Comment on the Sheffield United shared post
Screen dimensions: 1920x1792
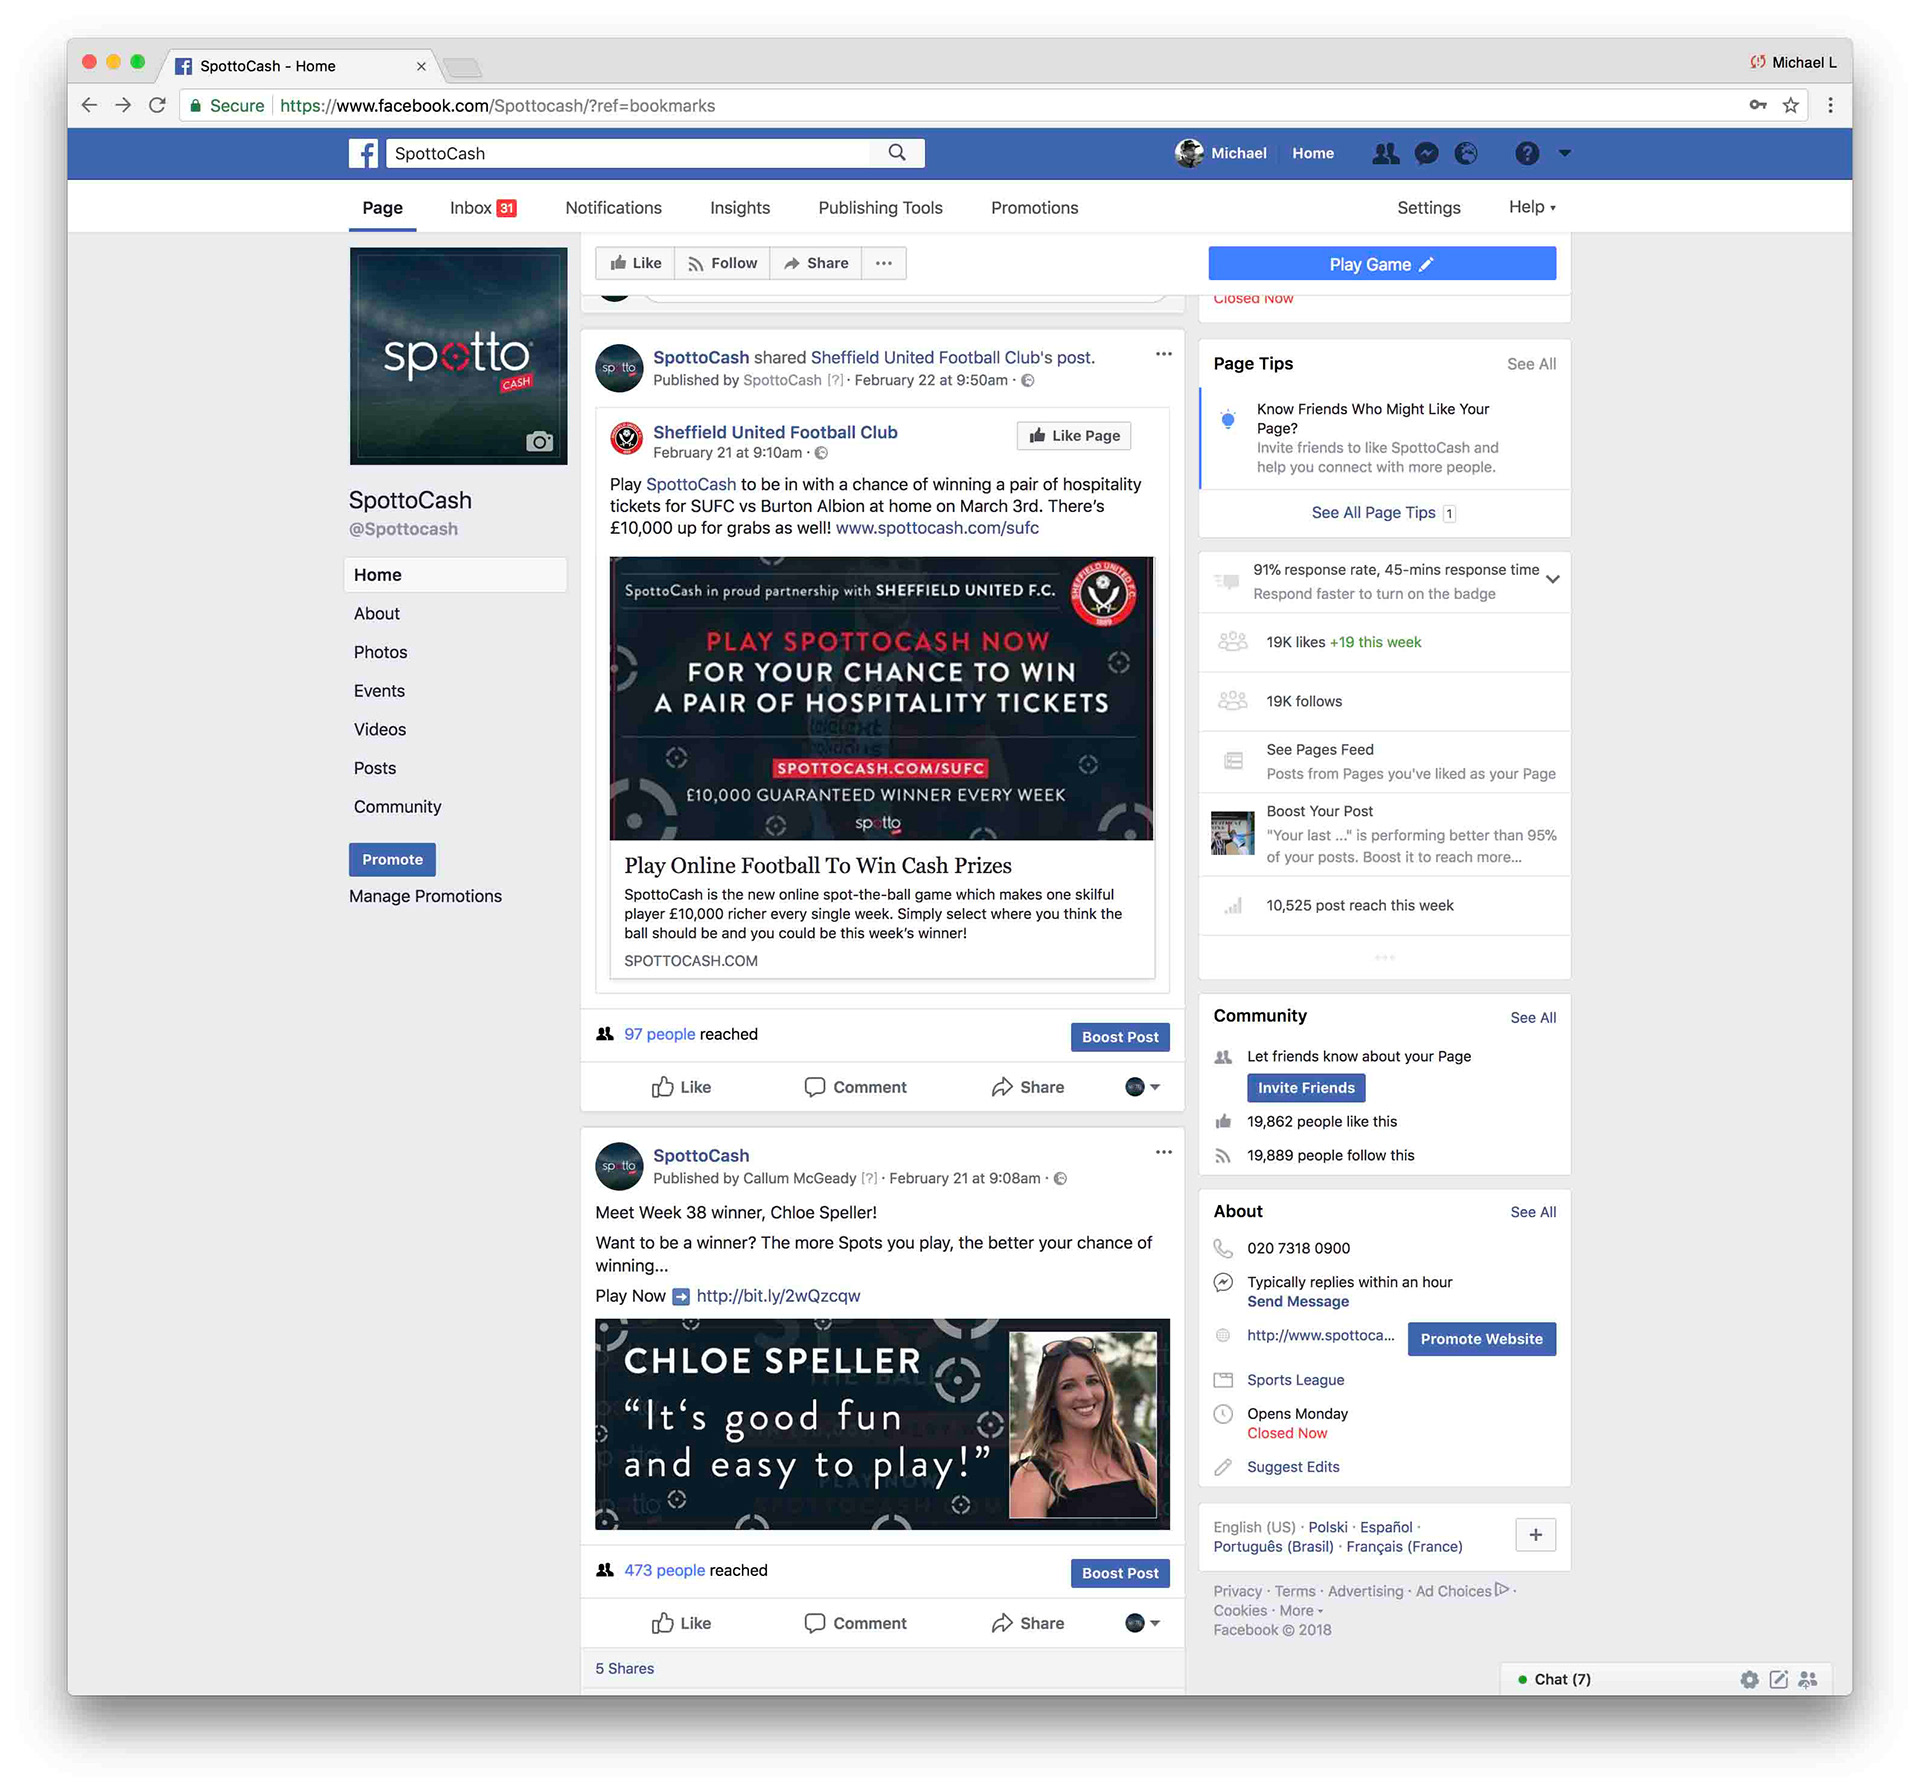click(855, 1087)
